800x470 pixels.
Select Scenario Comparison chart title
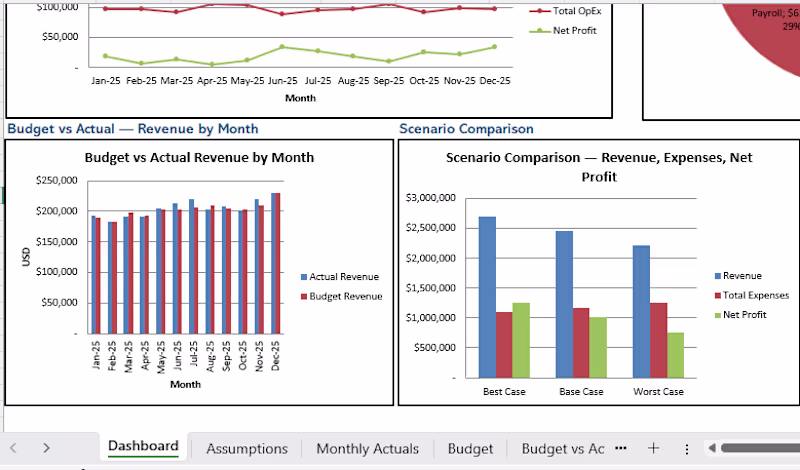click(599, 167)
